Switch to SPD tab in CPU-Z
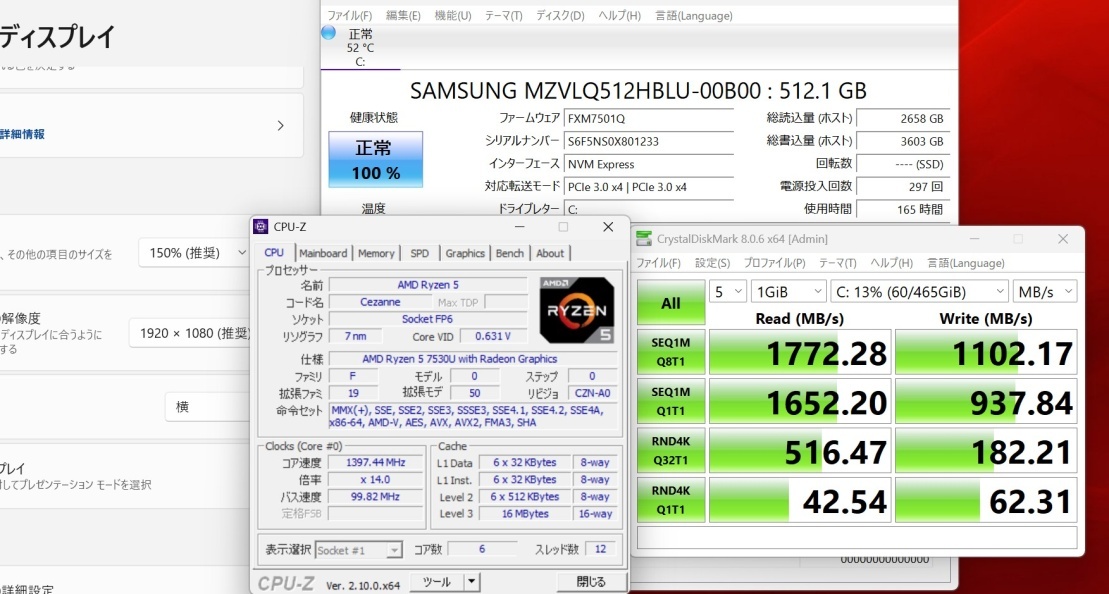 pyautogui.click(x=419, y=253)
